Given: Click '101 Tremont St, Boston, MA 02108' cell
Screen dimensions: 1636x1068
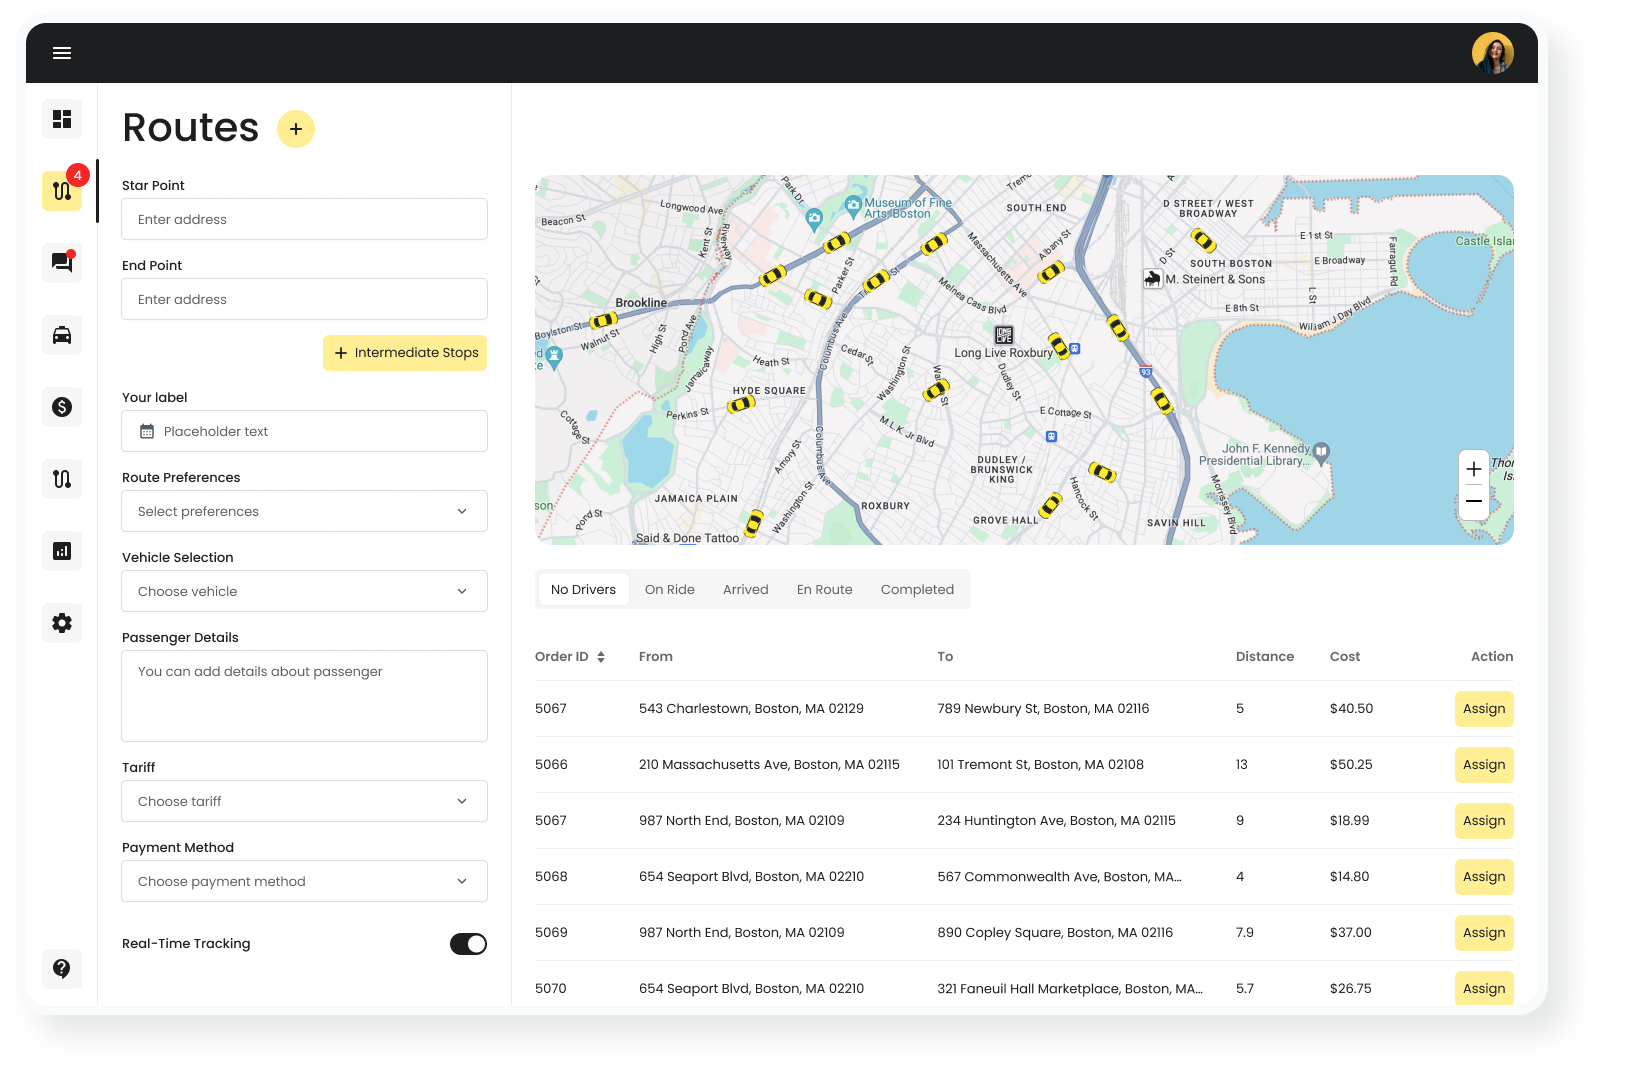Looking at the screenshot, I should [1040, 765].
